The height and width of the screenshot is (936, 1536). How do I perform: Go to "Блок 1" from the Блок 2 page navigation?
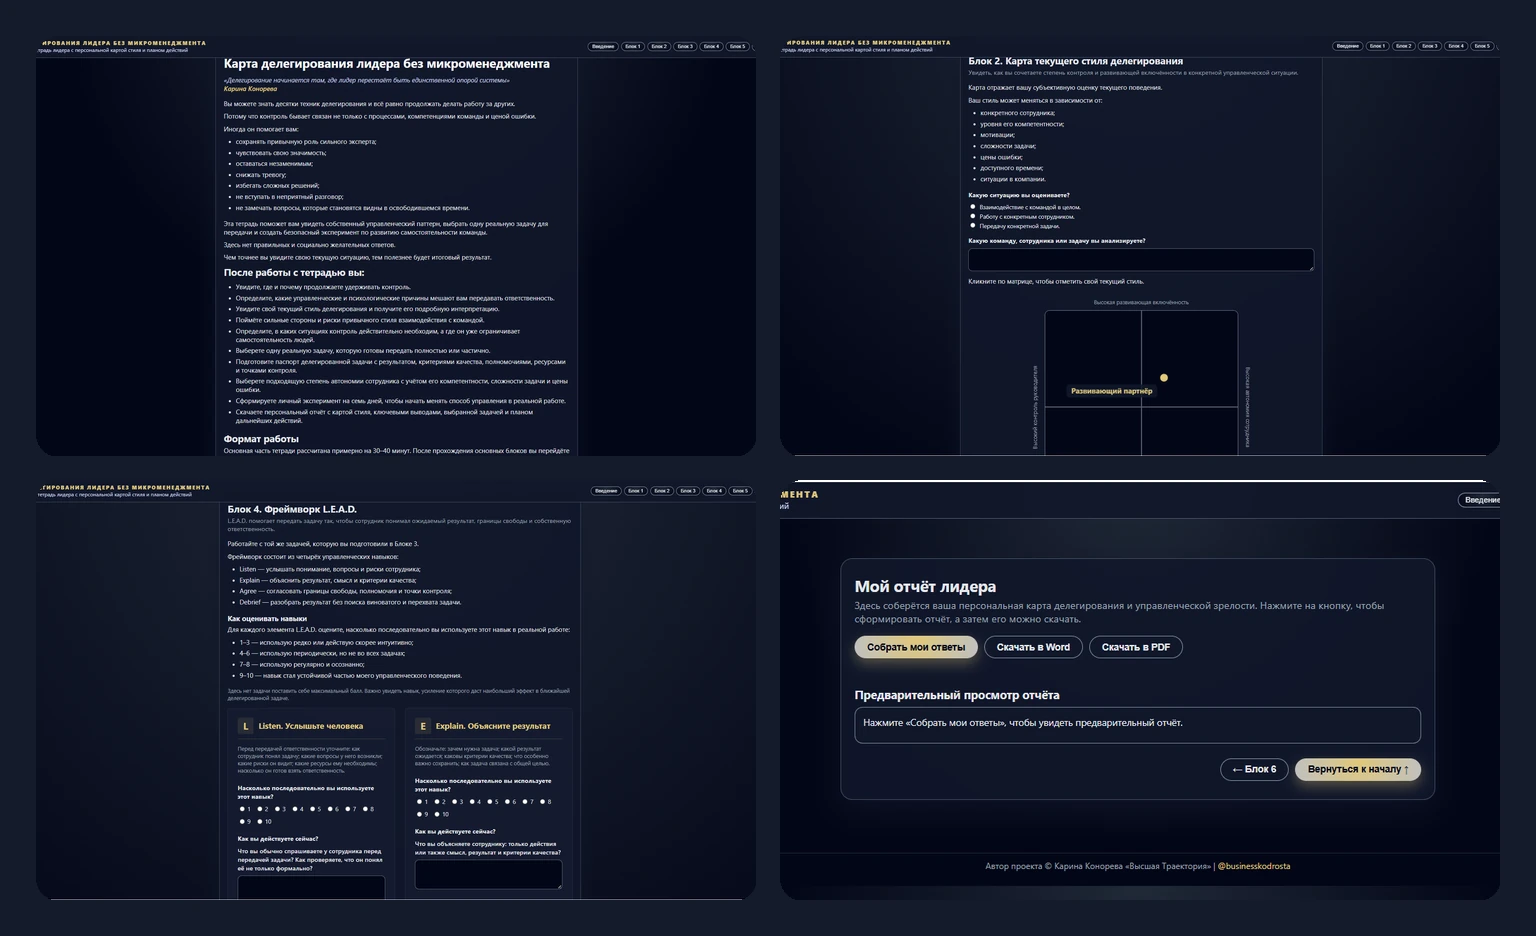(x=1377, y=46)
